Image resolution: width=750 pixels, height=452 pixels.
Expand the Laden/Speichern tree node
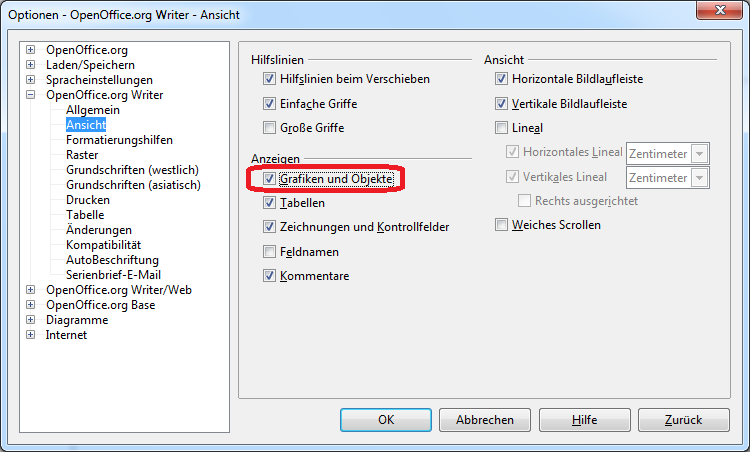click(31, 65)
